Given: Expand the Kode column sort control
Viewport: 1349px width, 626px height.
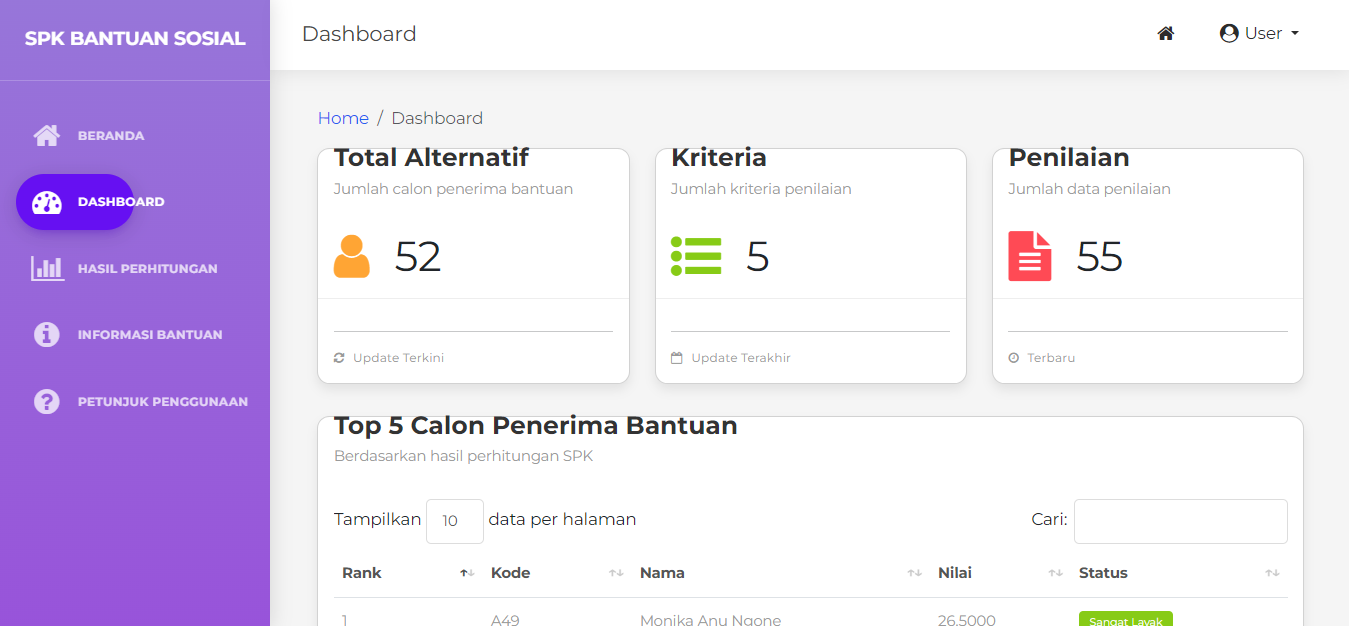Looking at the screenshot, I should (x=615, y=573).
